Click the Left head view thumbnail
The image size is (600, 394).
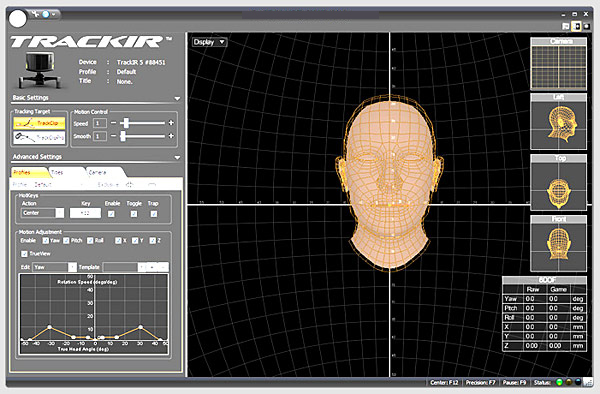[558, 122]
